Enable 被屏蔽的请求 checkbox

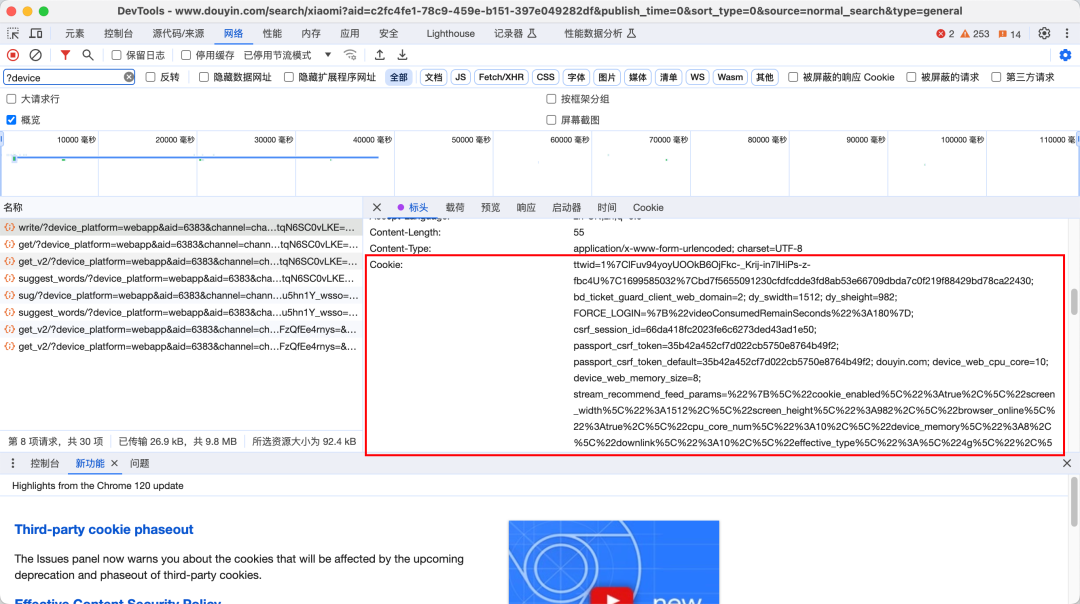[x=911, y=77]
